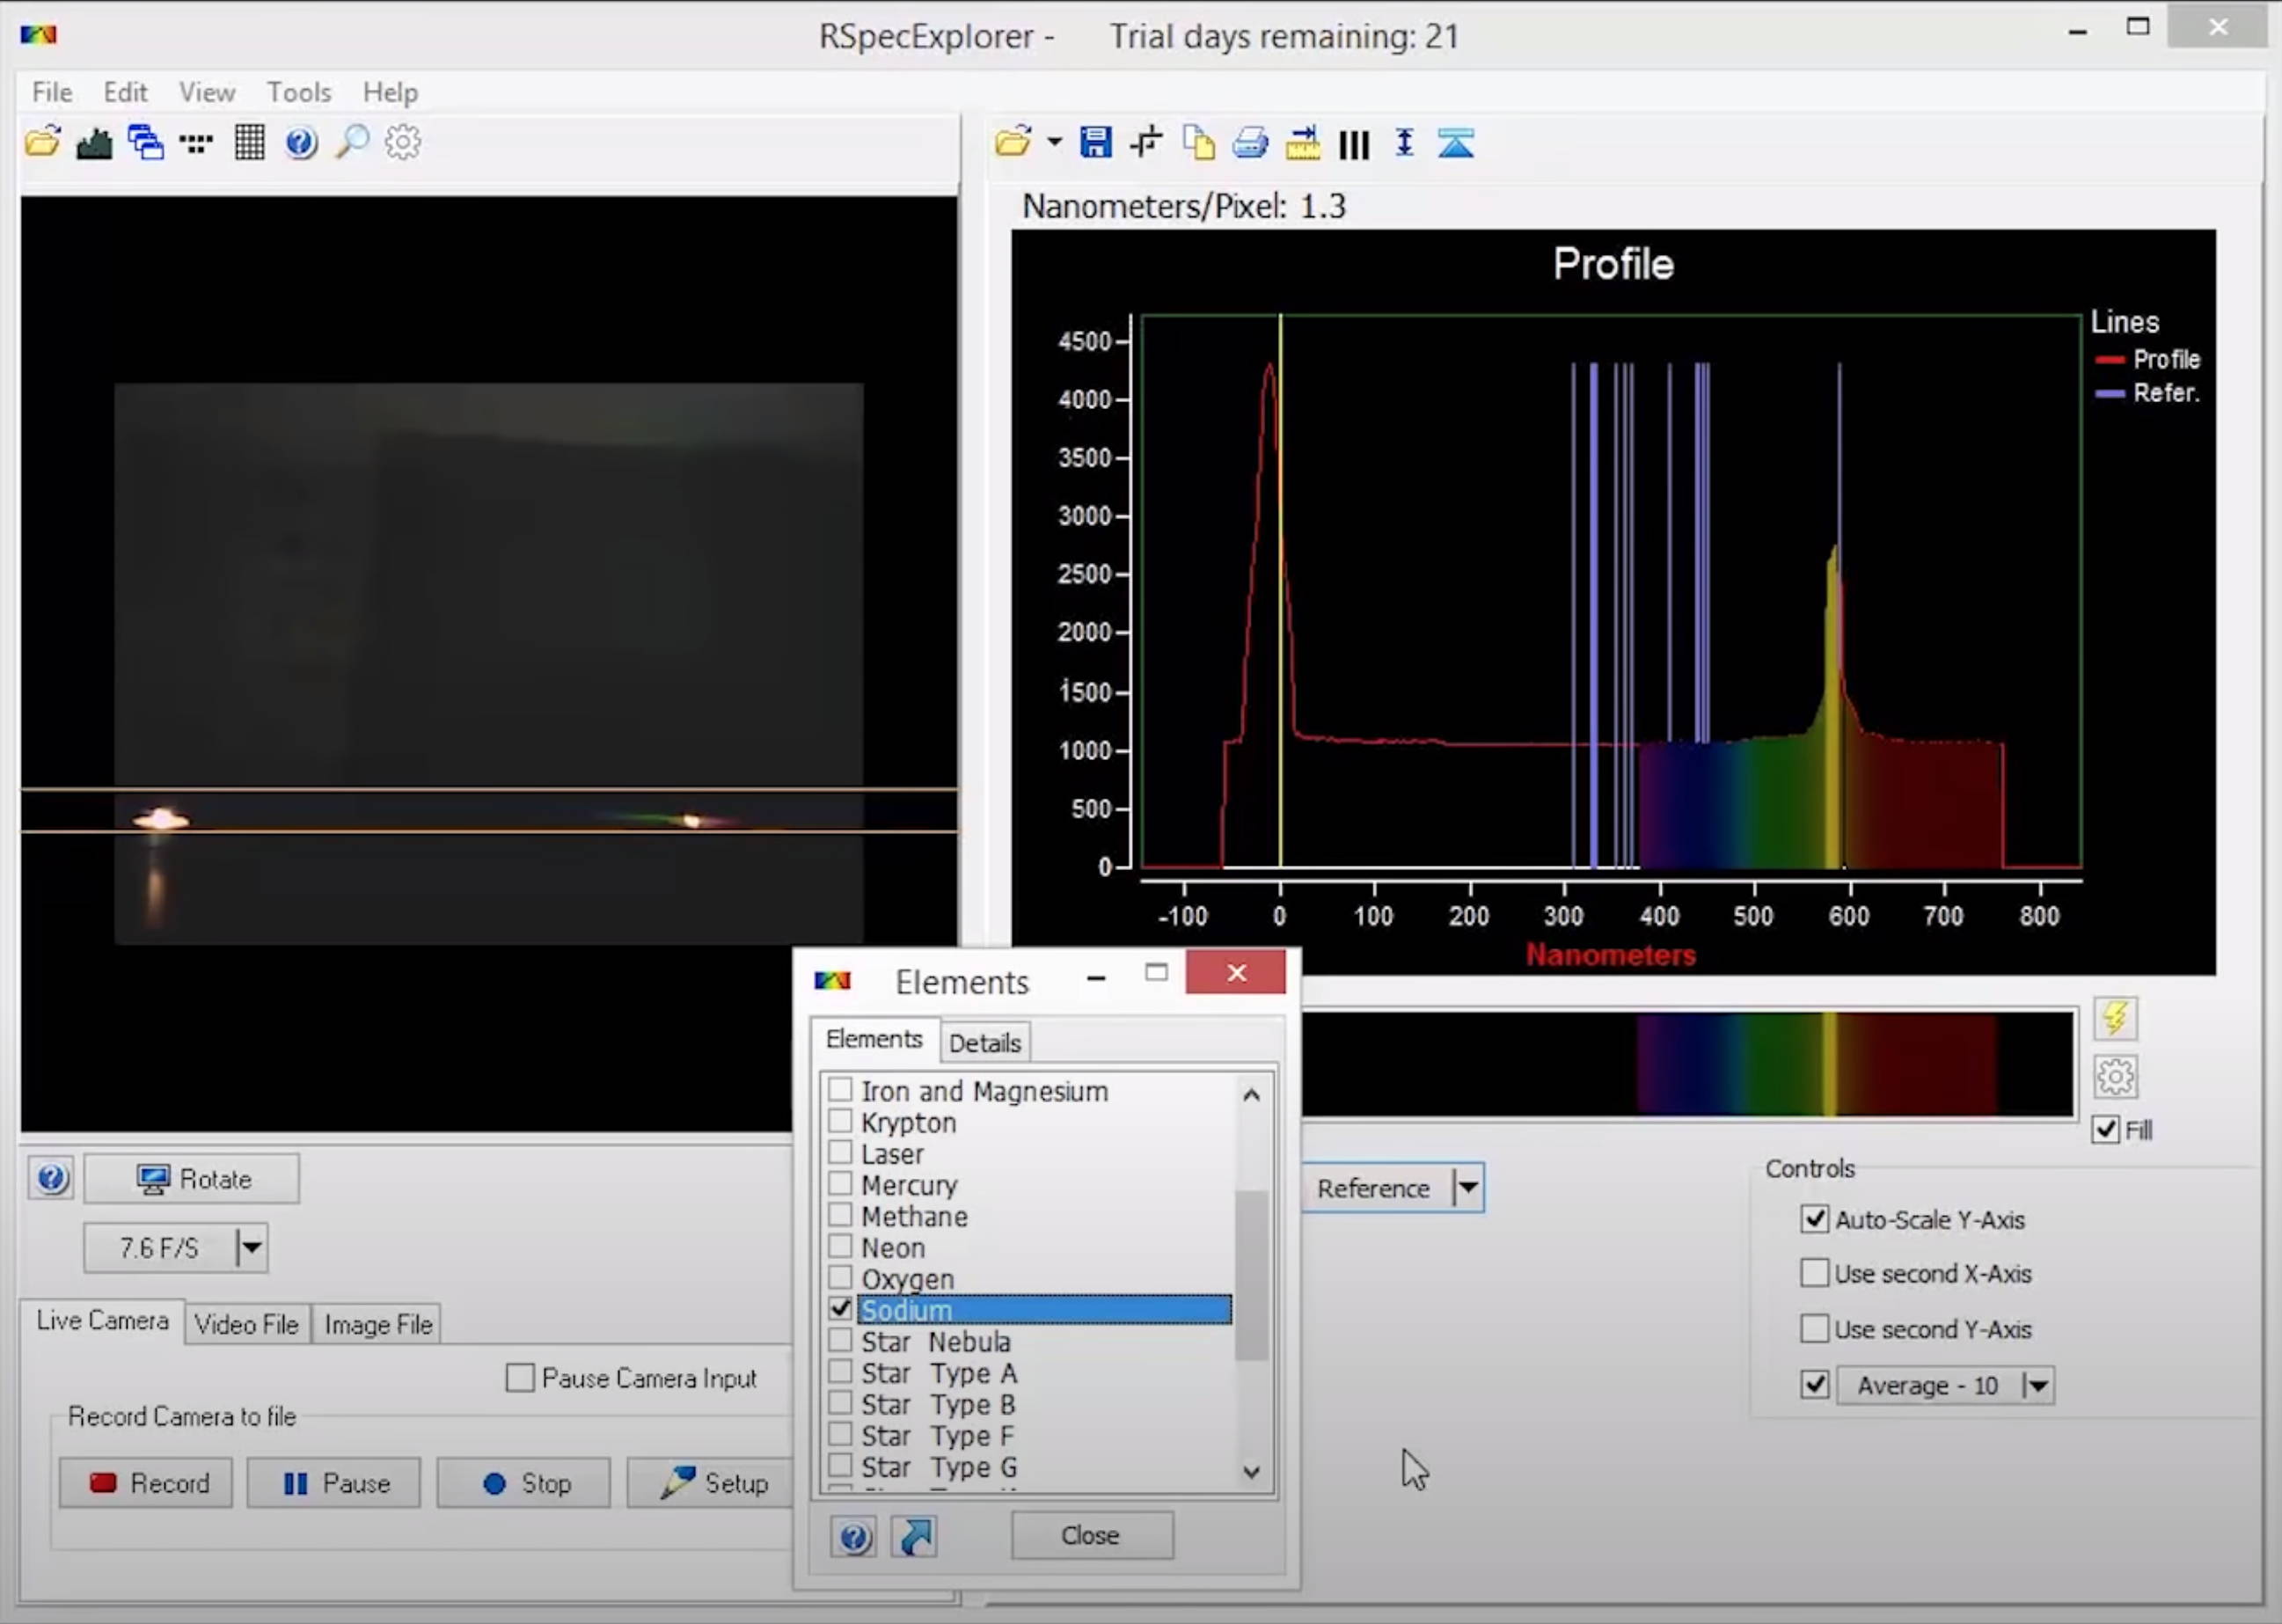The width and height of the screenshot is (2282, 1624).
Task: Click the blue arrow icon in Elements dialog
Action: tap(914, 1536)
